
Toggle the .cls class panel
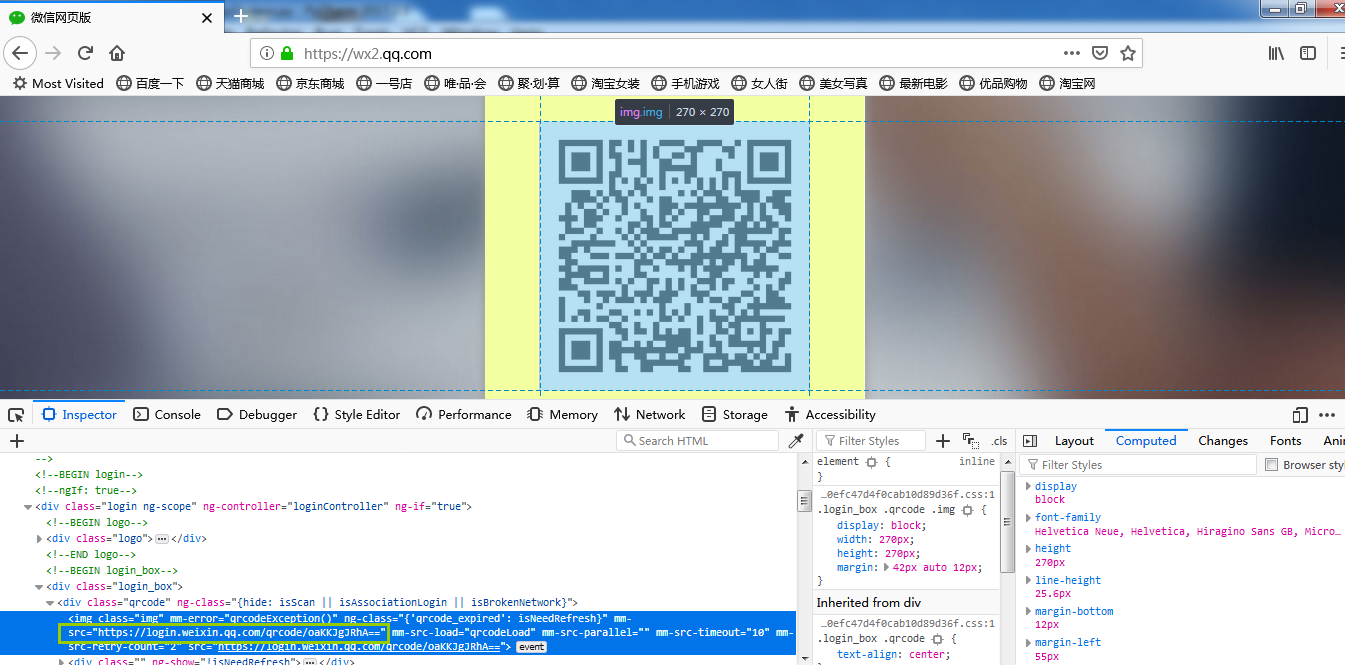pos(999,441)
